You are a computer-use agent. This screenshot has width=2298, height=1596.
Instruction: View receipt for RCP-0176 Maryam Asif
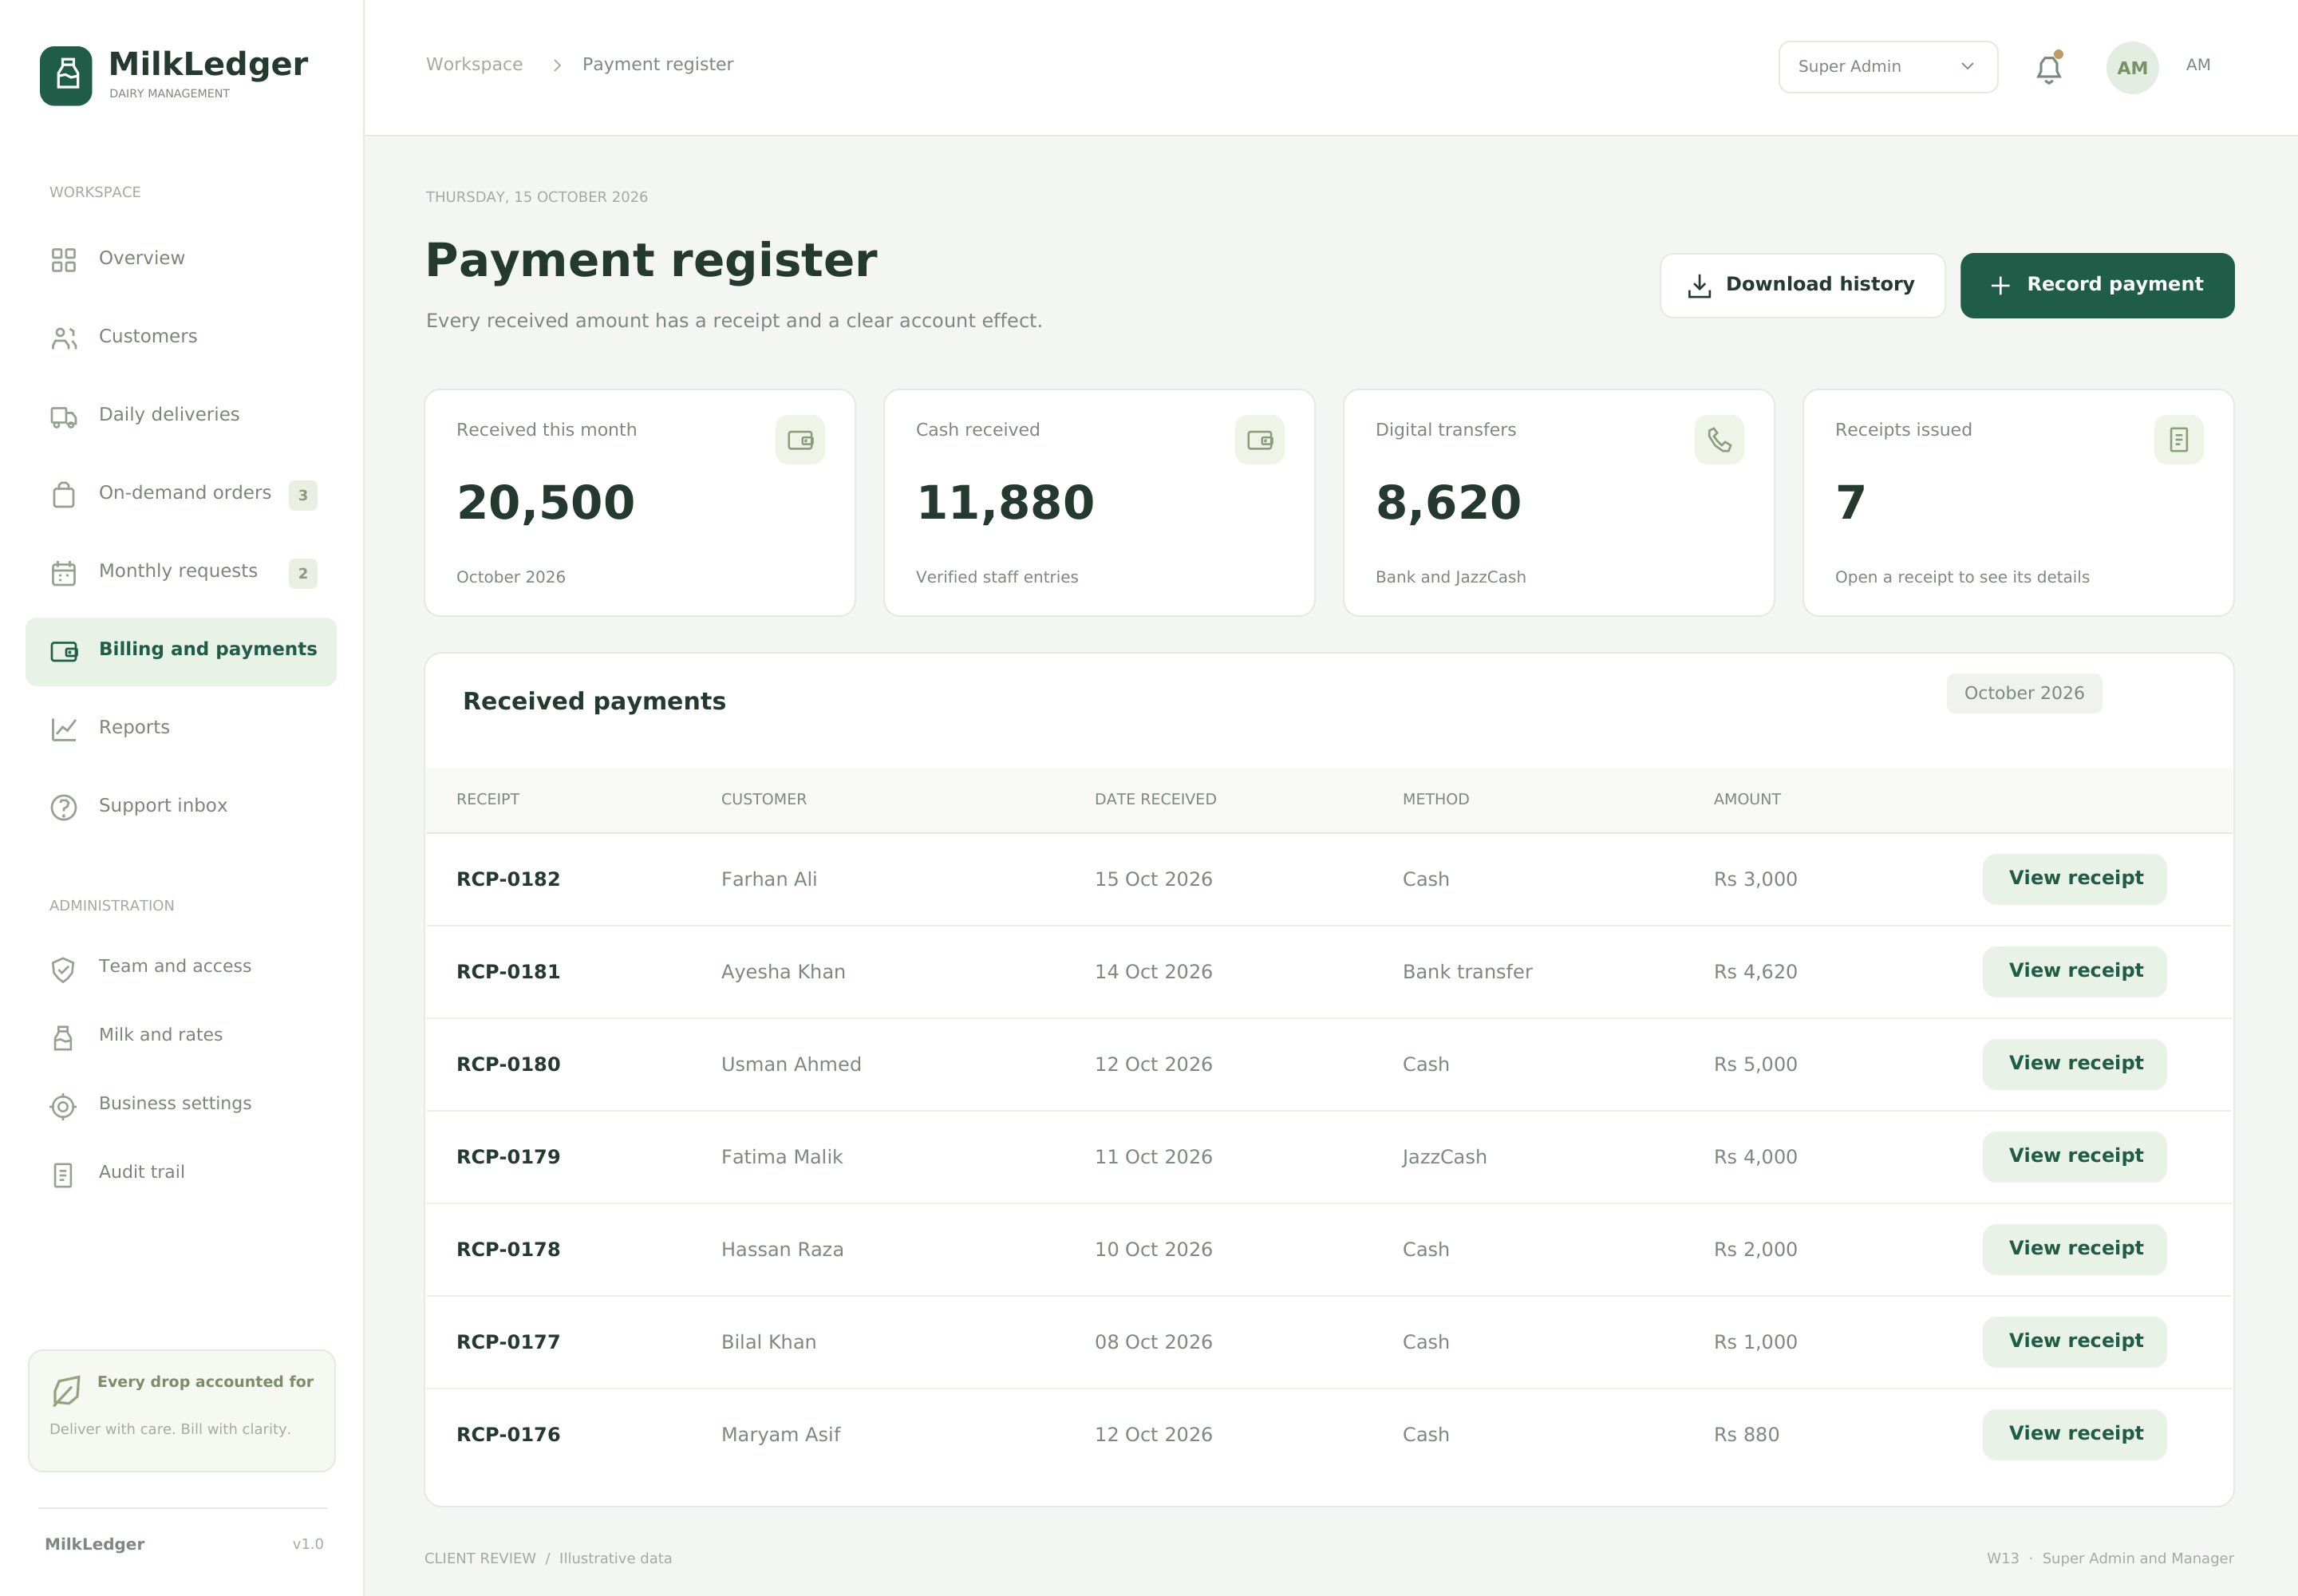click(2075, 1434)
